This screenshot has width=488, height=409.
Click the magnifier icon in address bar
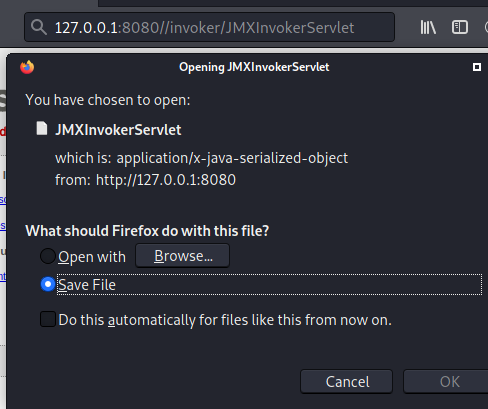click(39, 27)
